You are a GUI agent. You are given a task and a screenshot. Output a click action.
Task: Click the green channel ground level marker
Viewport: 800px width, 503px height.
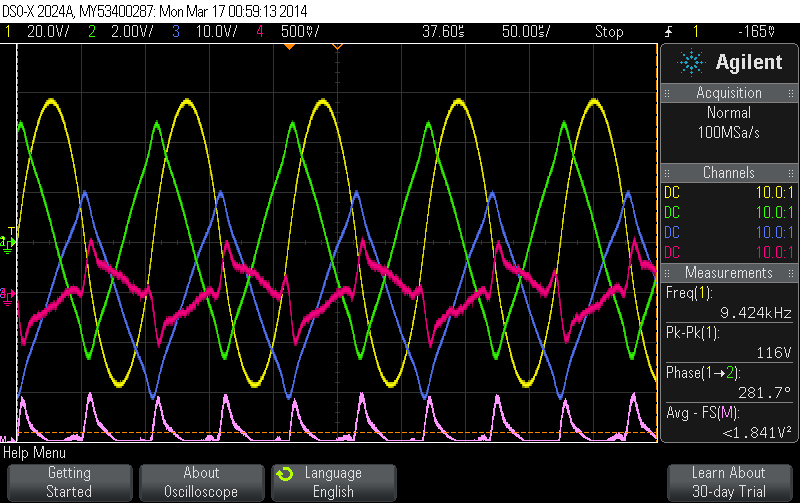click(8, 244)
